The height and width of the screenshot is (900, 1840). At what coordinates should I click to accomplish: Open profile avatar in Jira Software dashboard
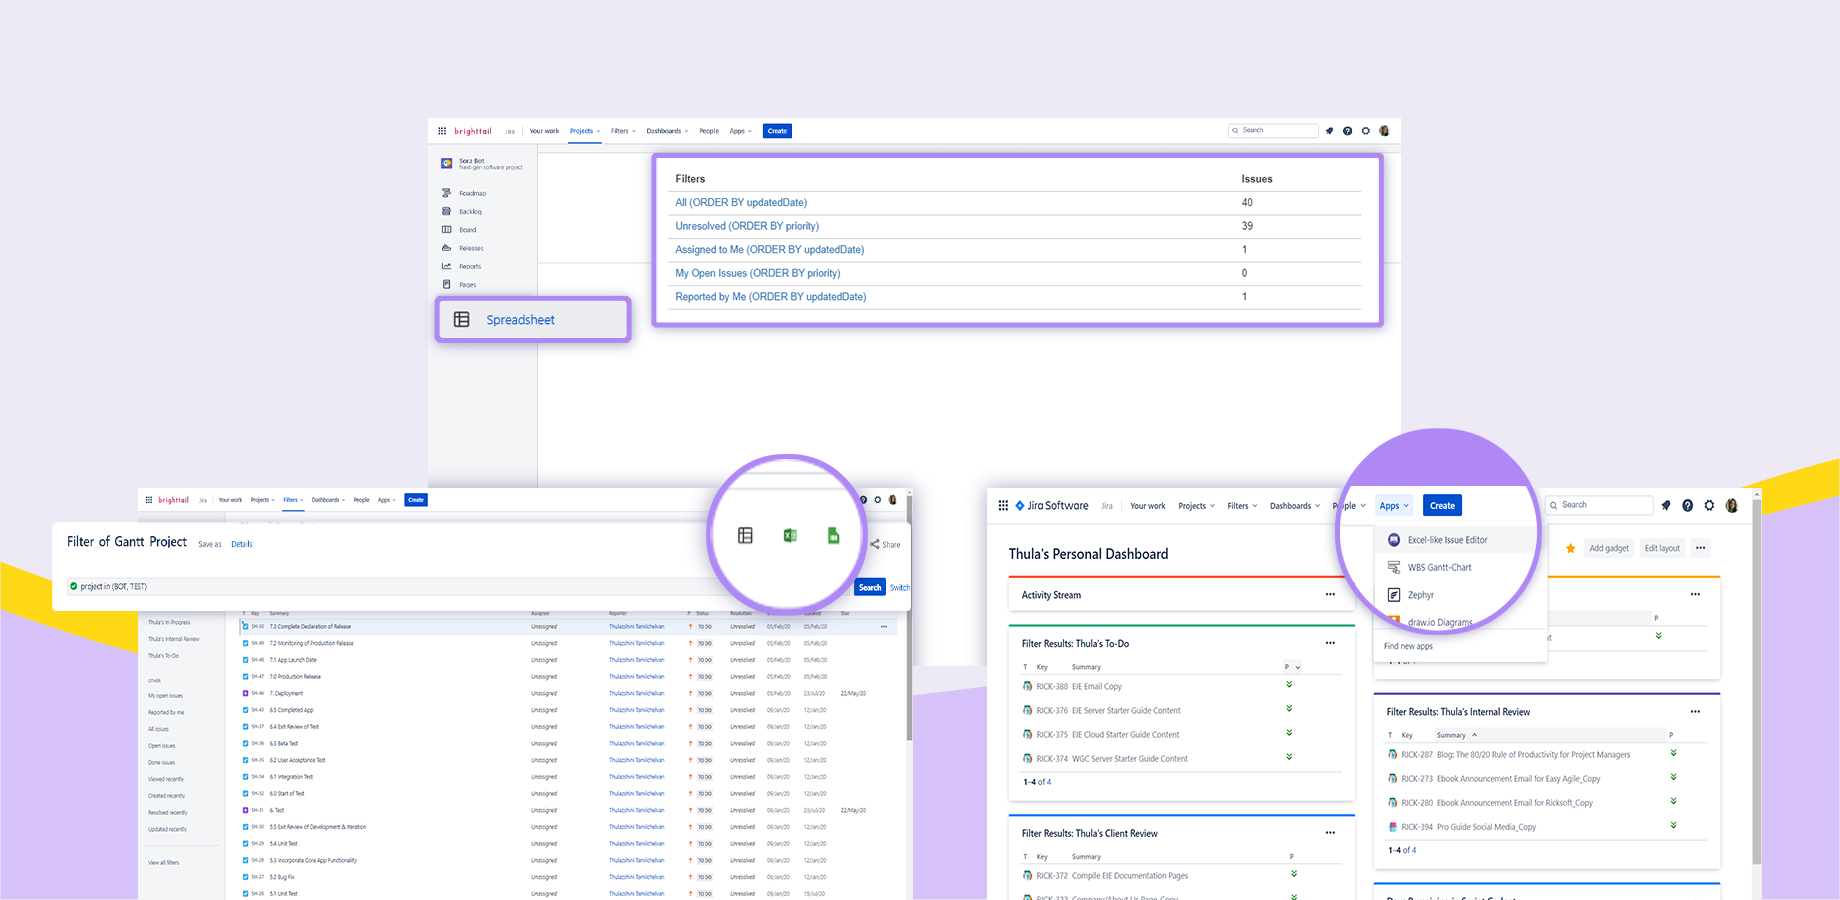[1732, 506]
